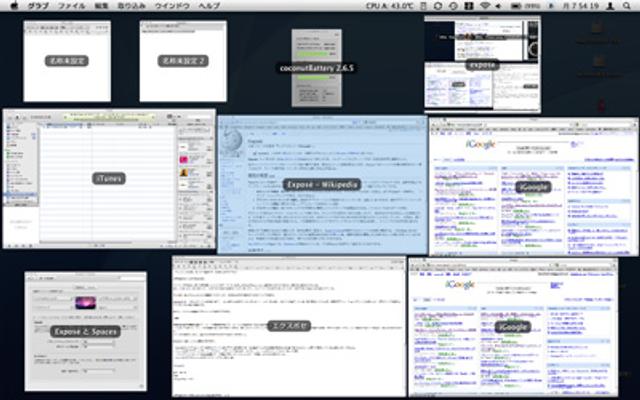Click the sync circular icon in menu bar
Screen dimensions: 640x400
click(x=438, y=6)
